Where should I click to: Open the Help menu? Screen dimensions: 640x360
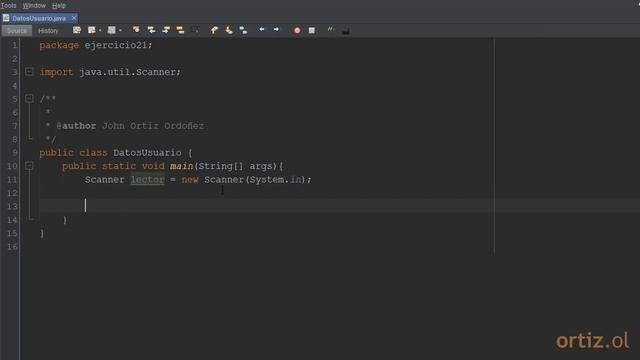59,6
